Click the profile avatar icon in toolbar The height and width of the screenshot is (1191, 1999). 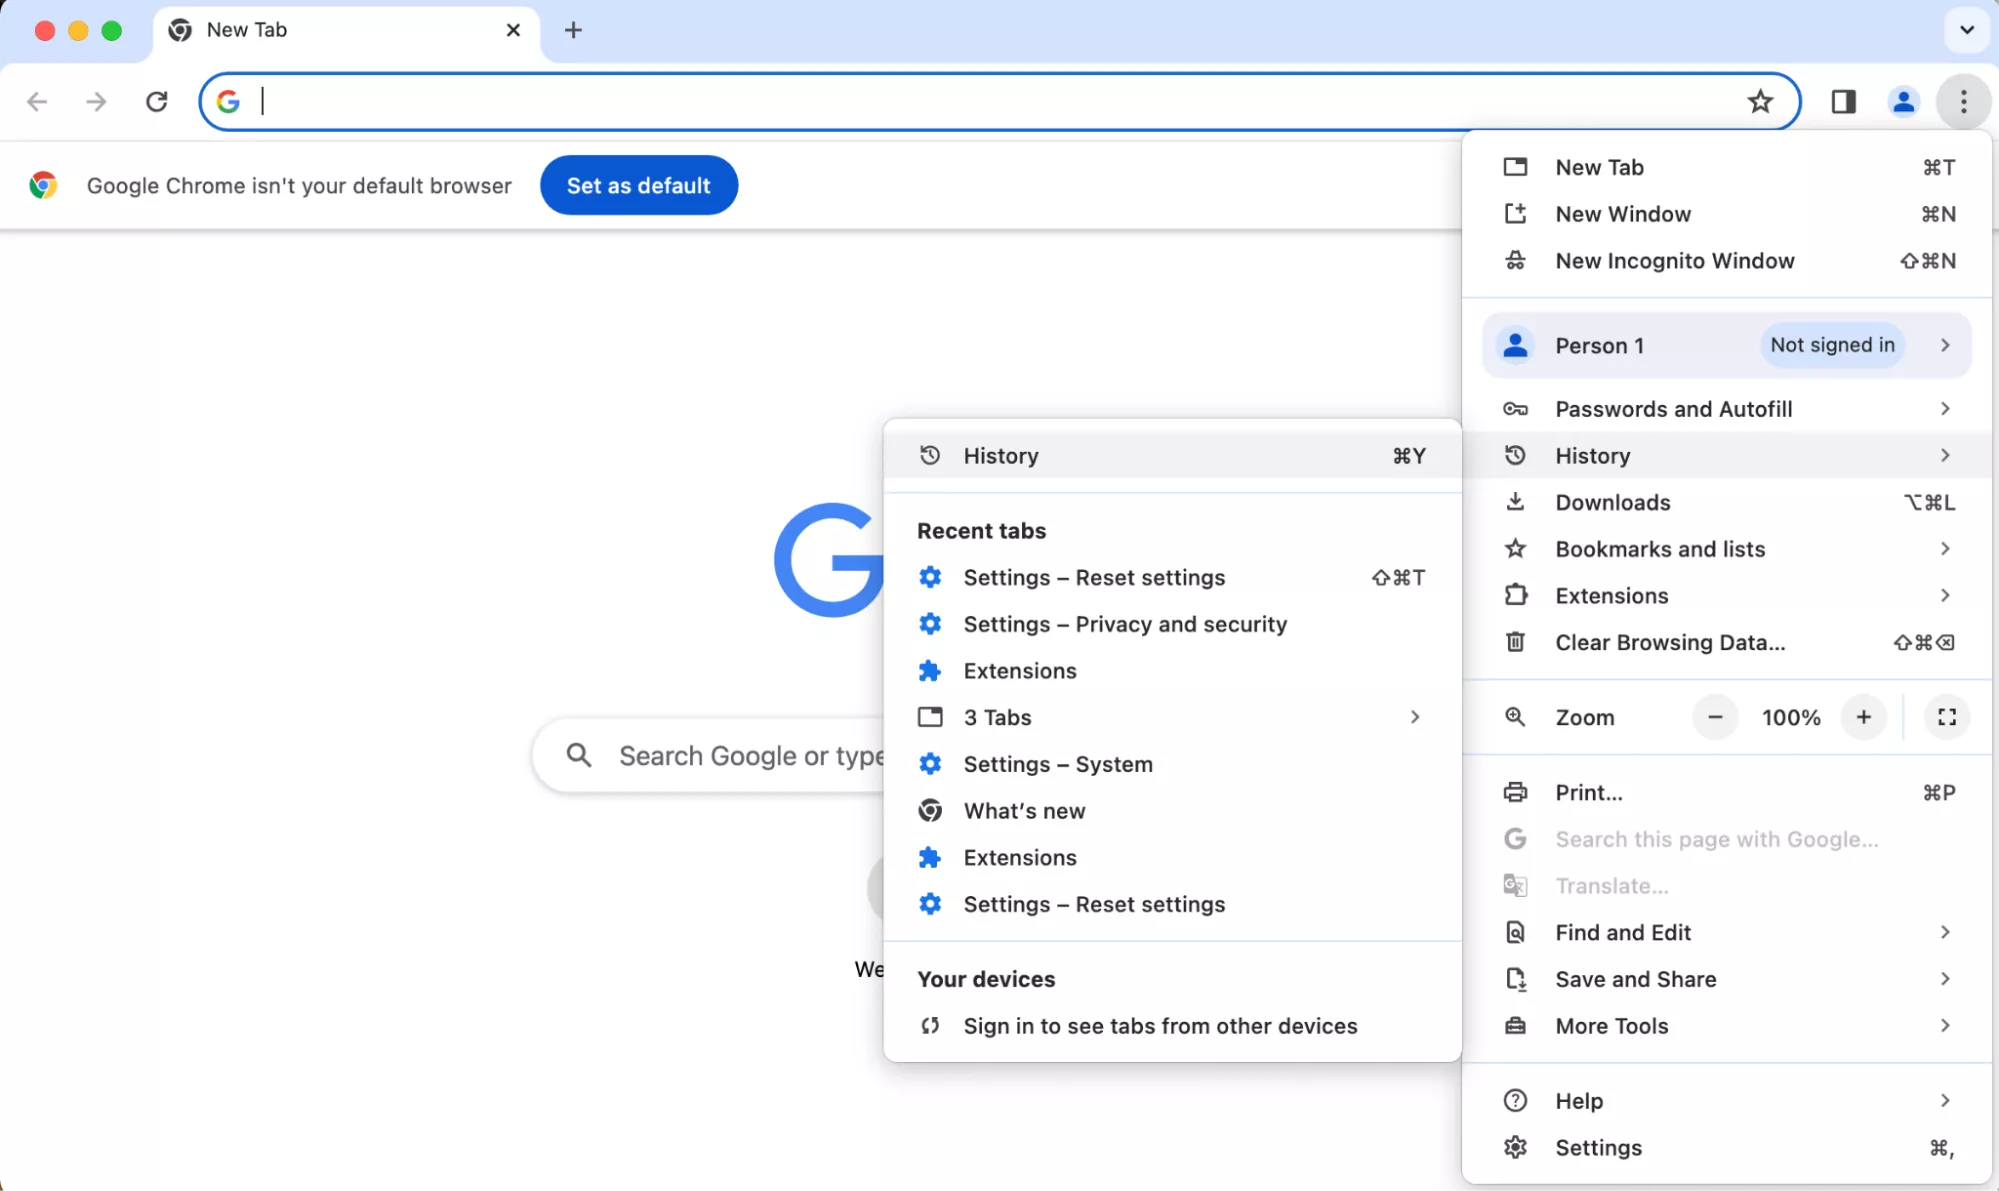(1903, 101)
